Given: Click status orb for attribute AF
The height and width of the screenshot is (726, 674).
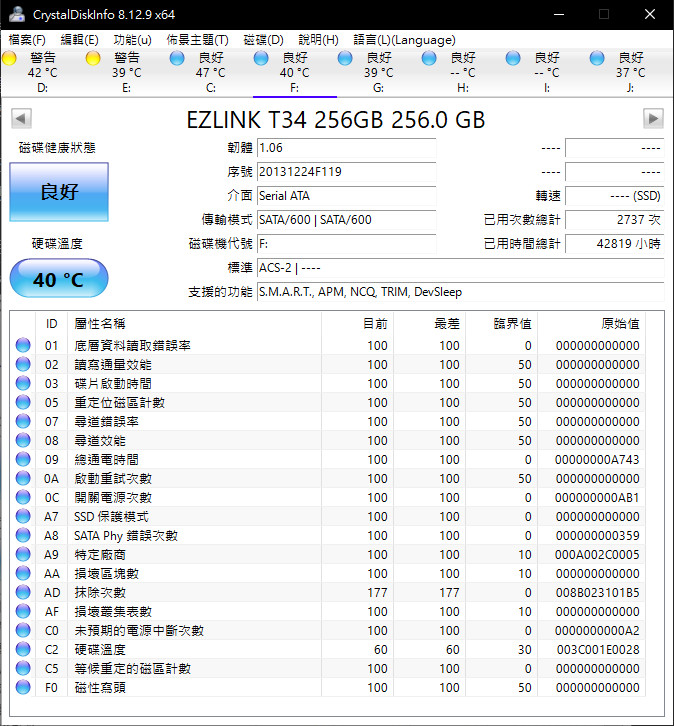Looking at the screenshot, I should click(23, 611).
